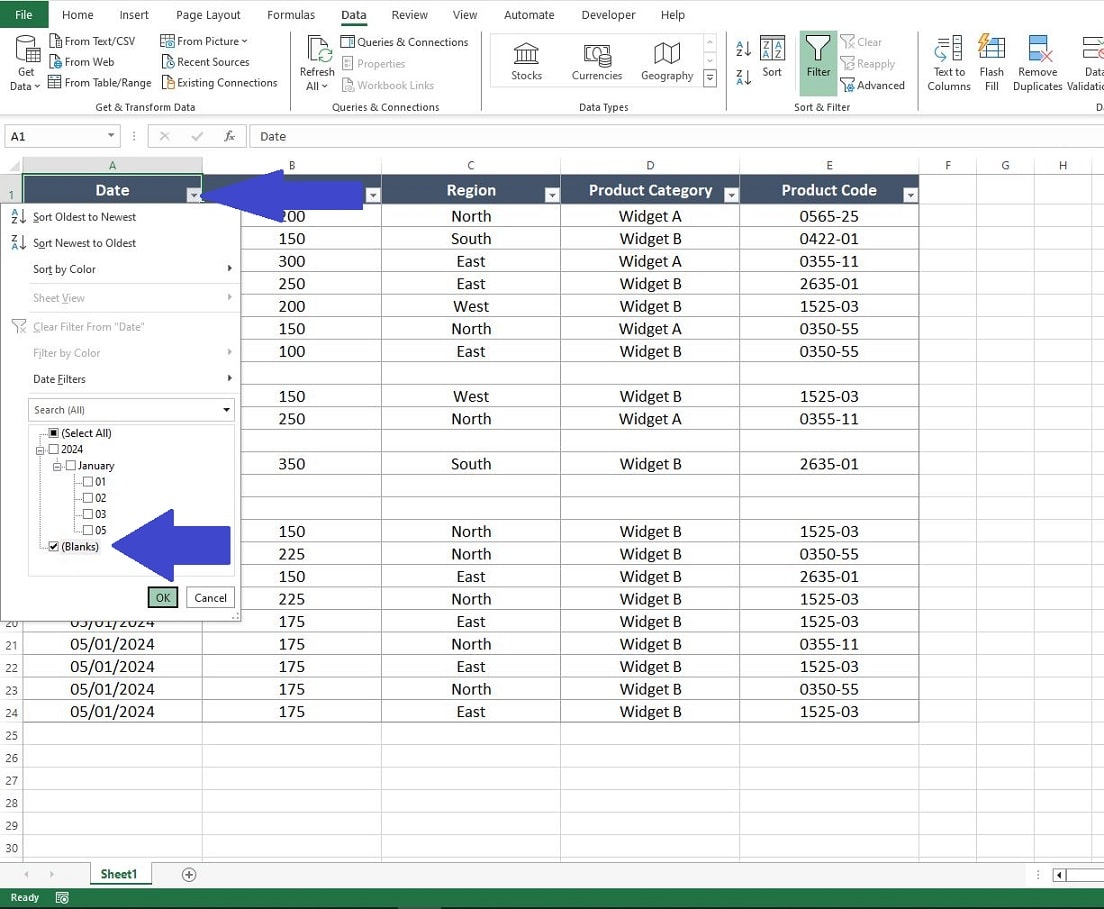This screenshot has height=909, width=1104.
Task: Click the Text to Columns tool
Action: [x=947, y=62]
